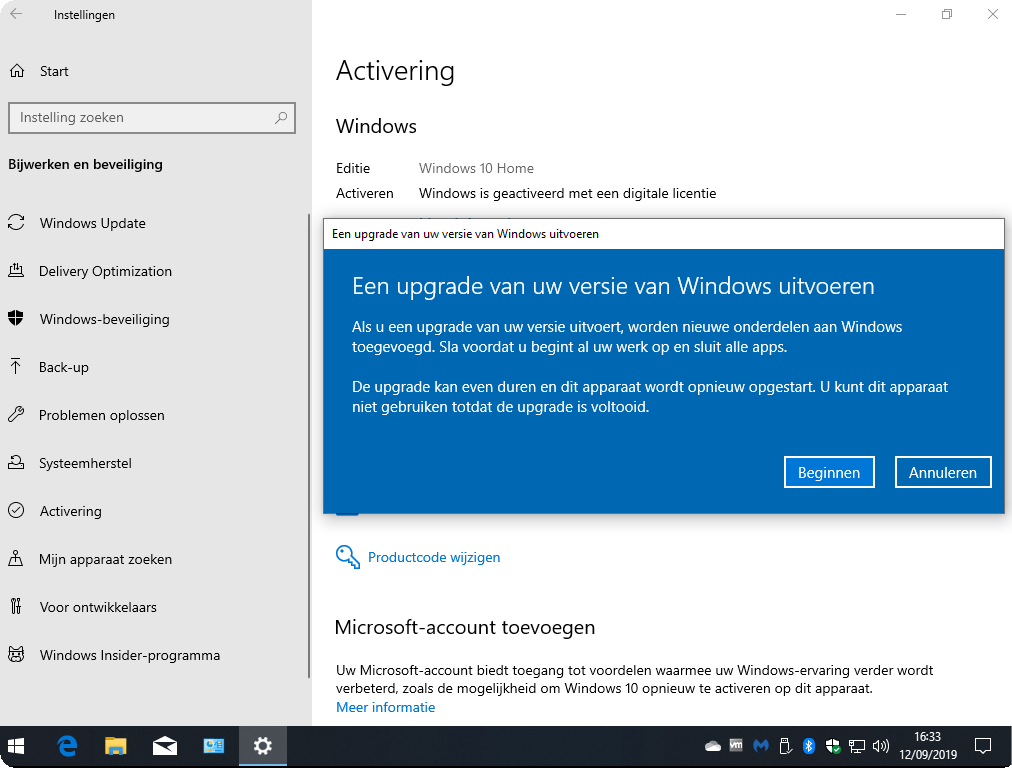Click the Windows-beveiliging shield icon

16,319
